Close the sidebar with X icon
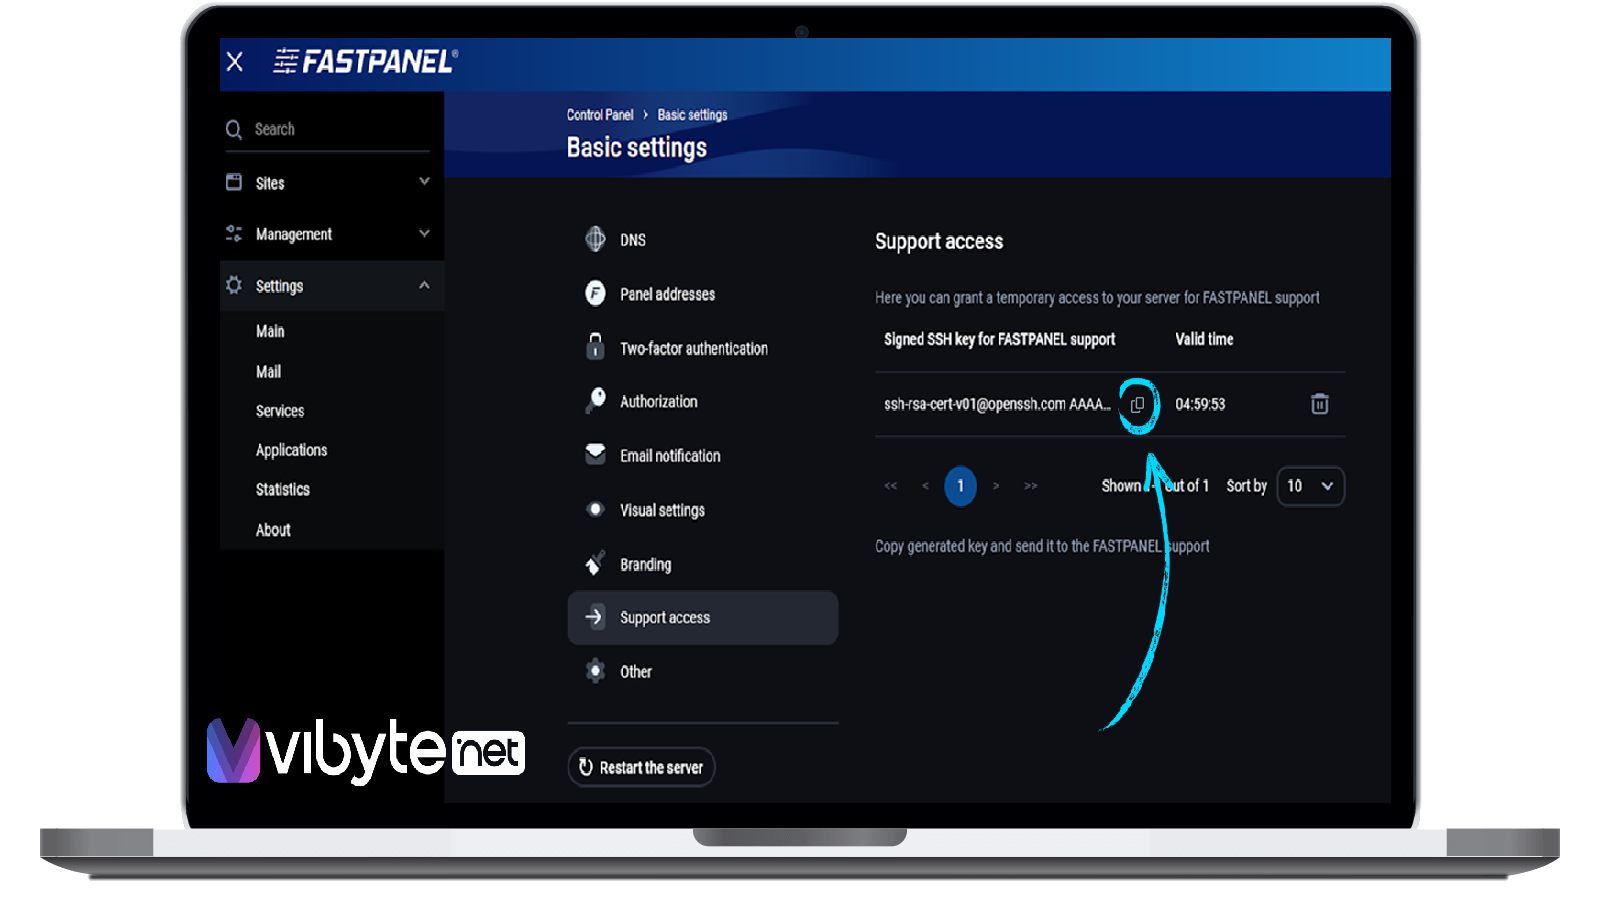1600x900 pixels. (x=235, y=62)
